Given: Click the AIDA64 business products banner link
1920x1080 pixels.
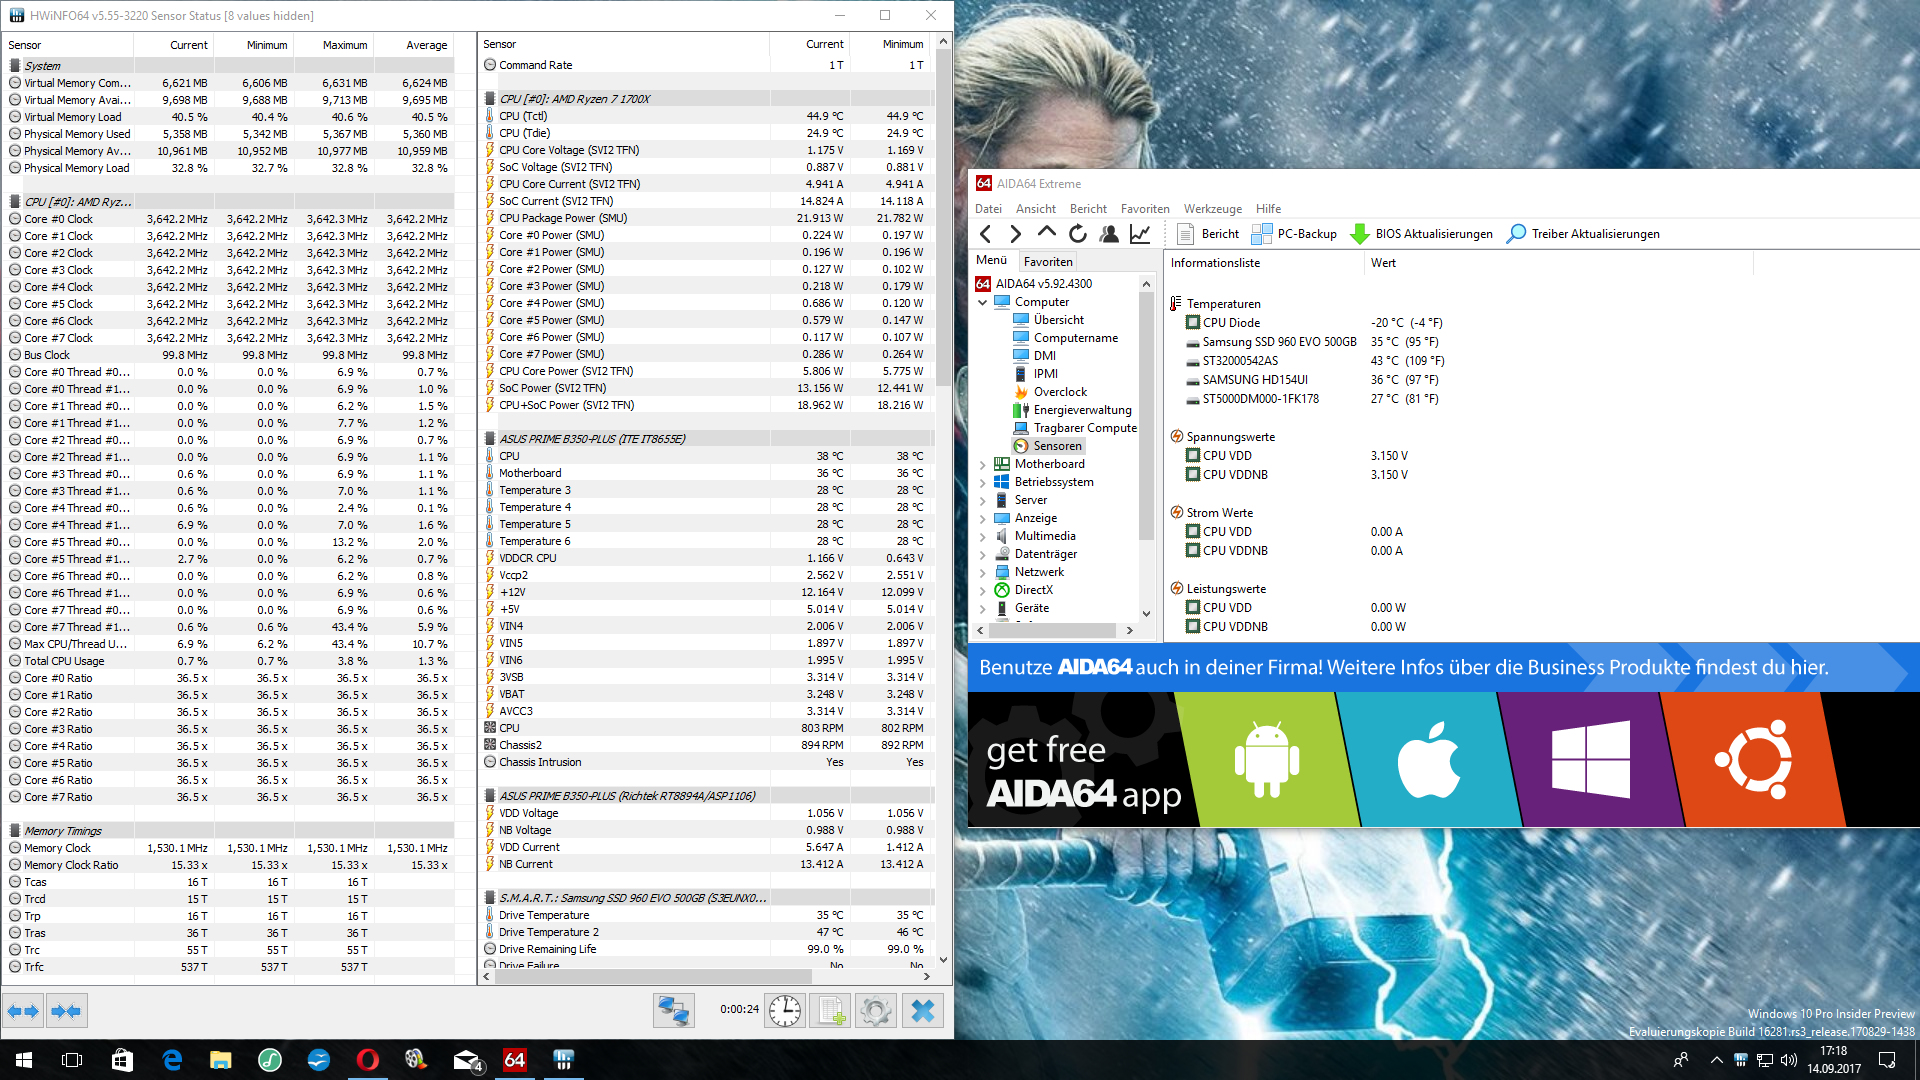Looking at the screenshot, I should click(x=1444, y=667).
